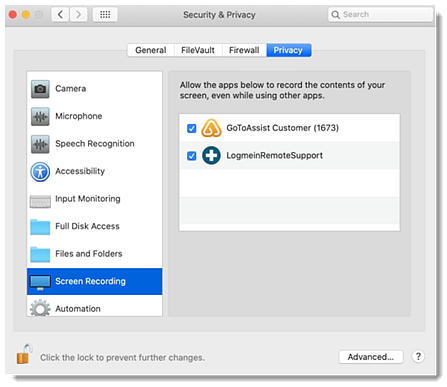The width and height of the screenshot is (447, 387).
Task: Click the GoToAssist Customer (1673) name
Action: [282, 128]
